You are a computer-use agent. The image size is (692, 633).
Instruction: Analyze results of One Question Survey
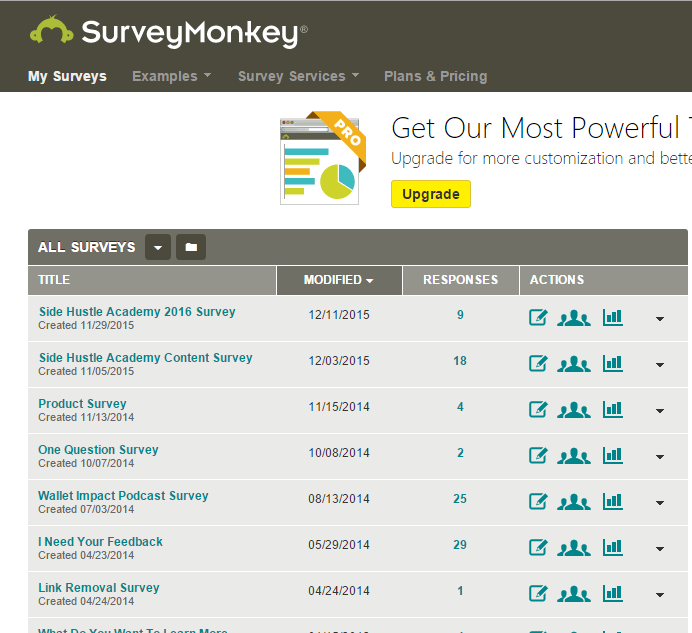pos(613,455)
